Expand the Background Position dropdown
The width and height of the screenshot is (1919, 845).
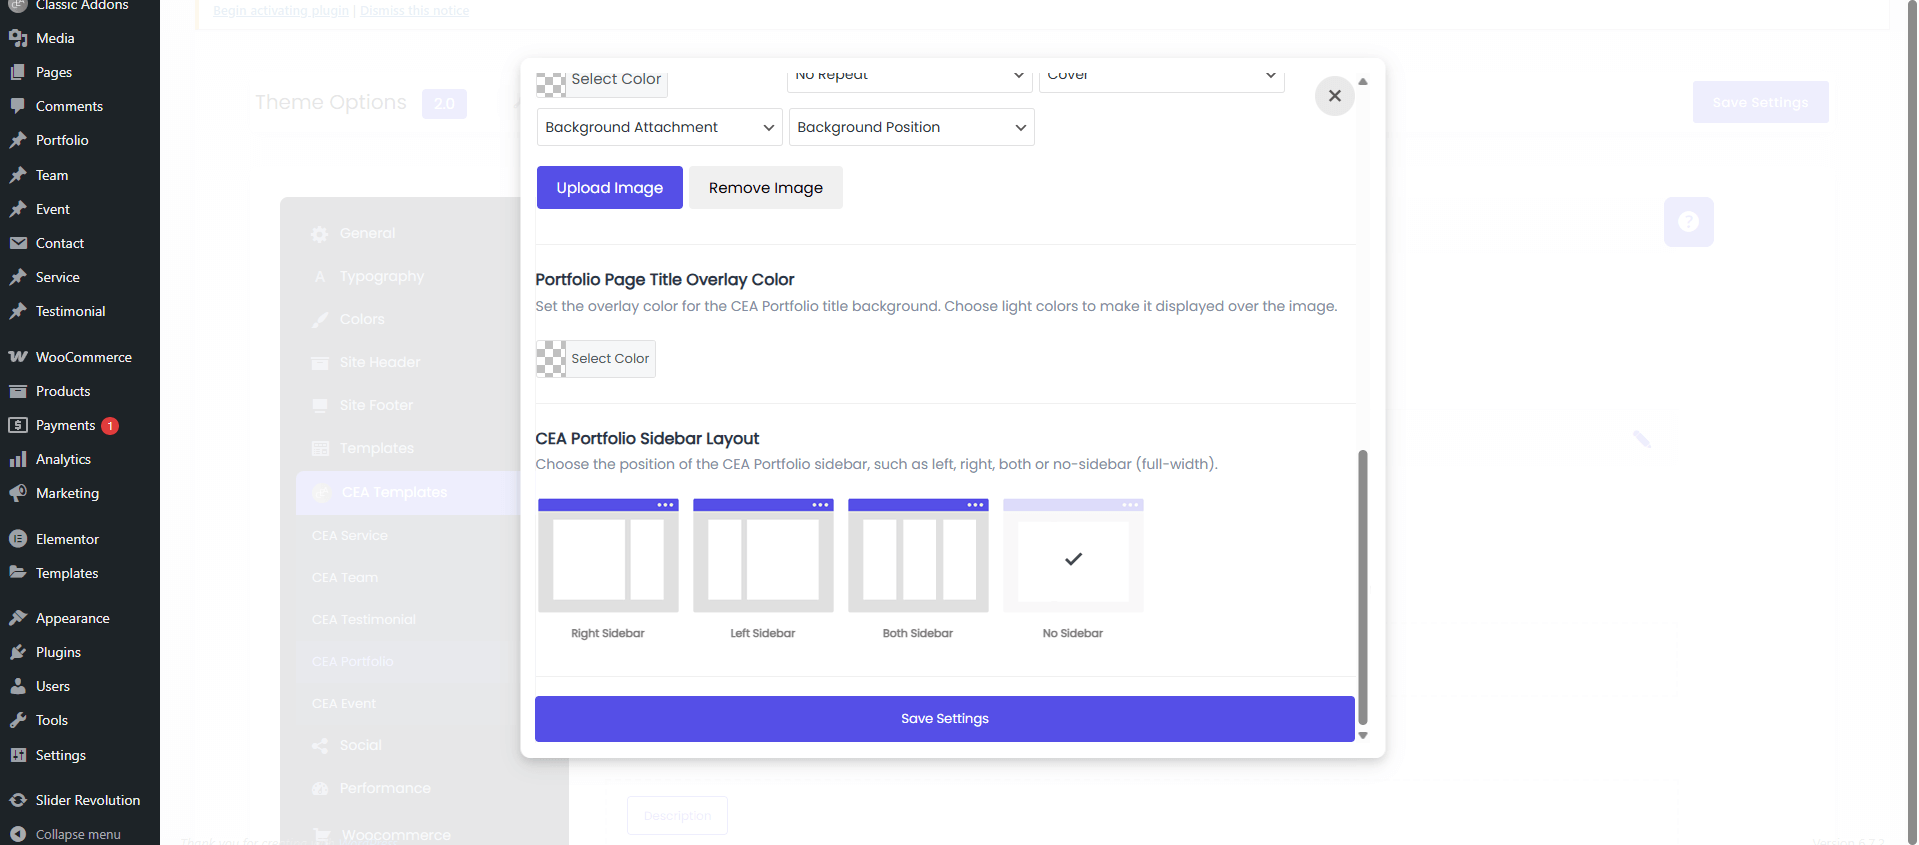coord(911,127)
